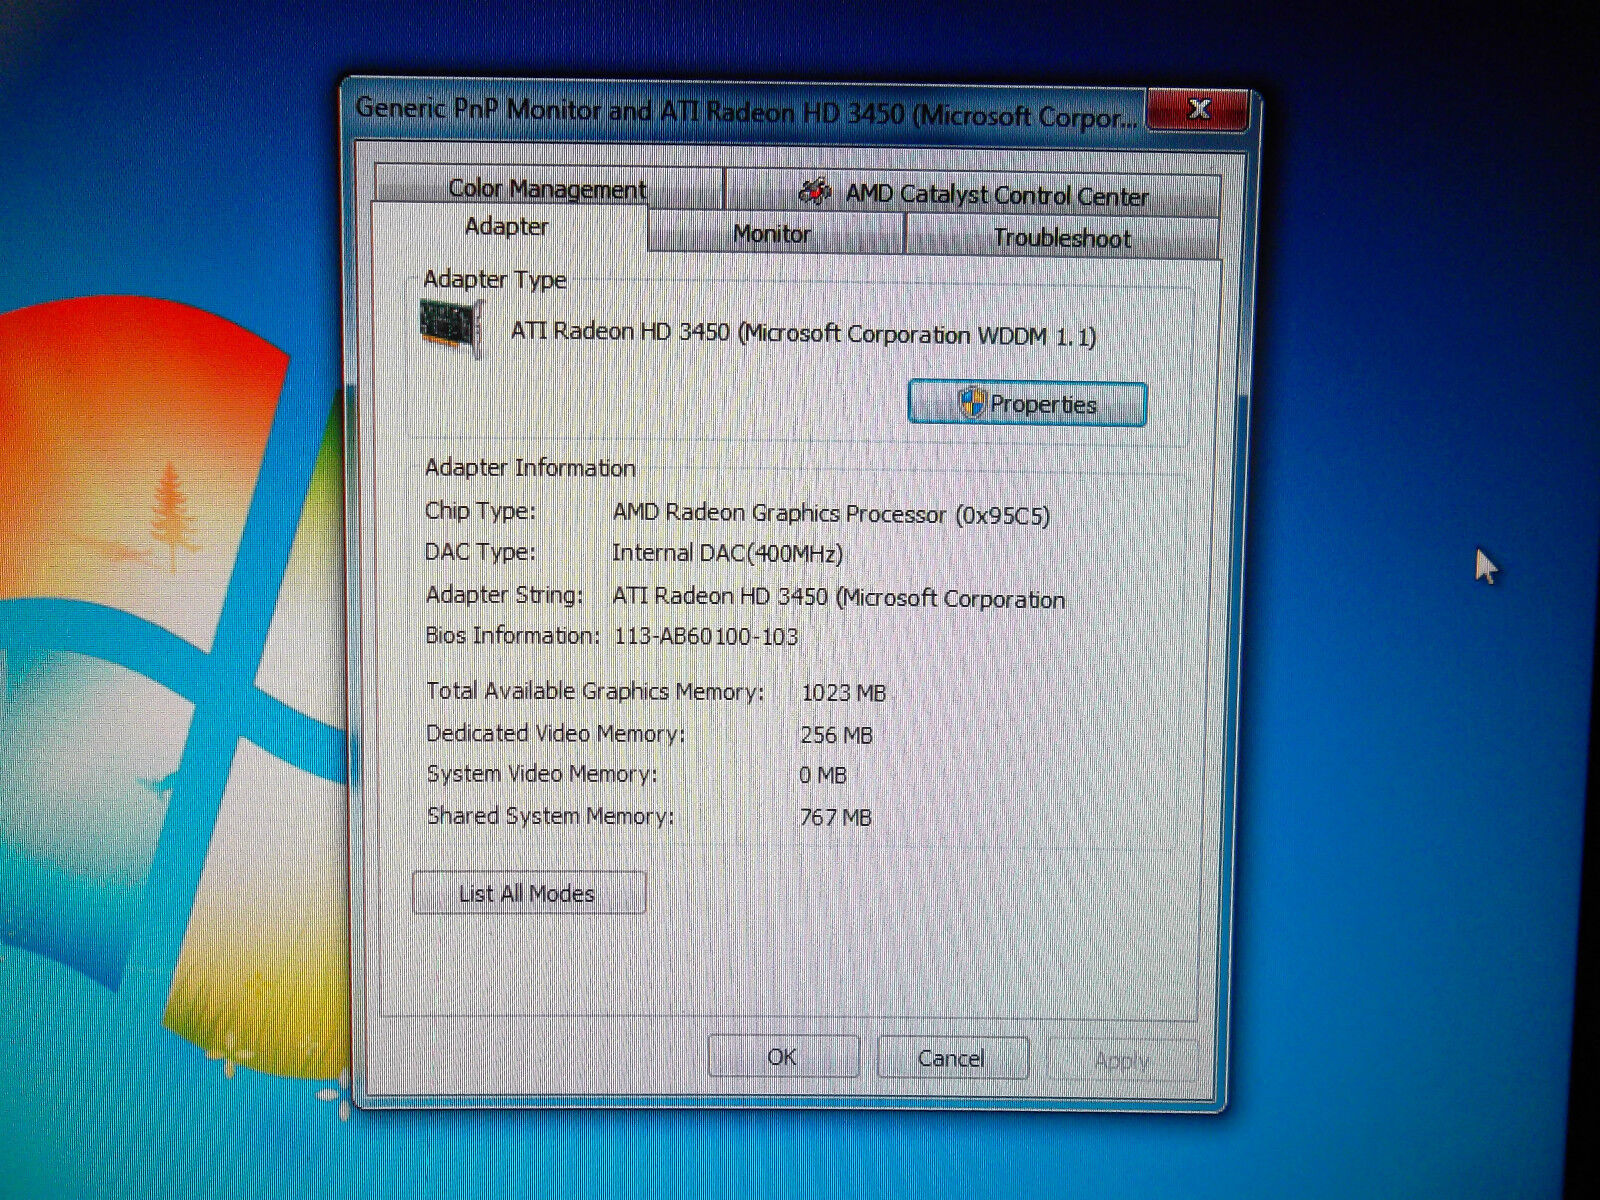The height and width of the screenshot is (1200, 1600).
Task: Click the ATI Radeon HD 3450 adapter type text
Action: click(803, 333)
